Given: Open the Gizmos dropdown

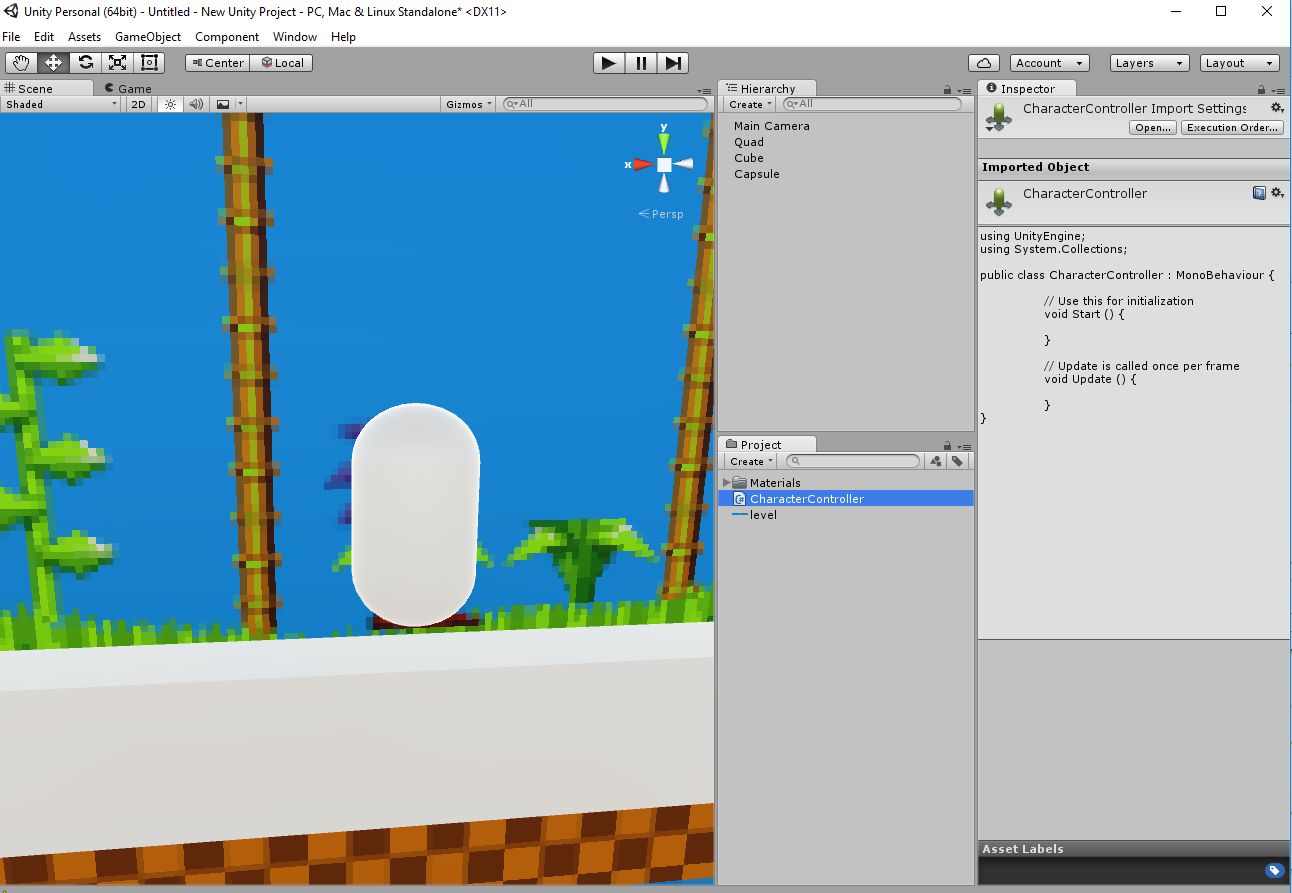Looking at the screenshot, I should click(x=469, y=104).
